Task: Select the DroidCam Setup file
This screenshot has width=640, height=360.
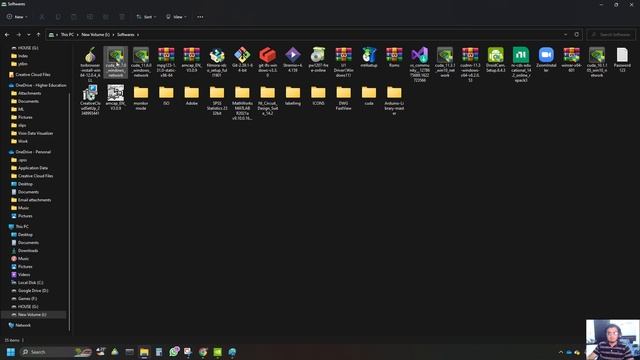Action: (496, 60)
